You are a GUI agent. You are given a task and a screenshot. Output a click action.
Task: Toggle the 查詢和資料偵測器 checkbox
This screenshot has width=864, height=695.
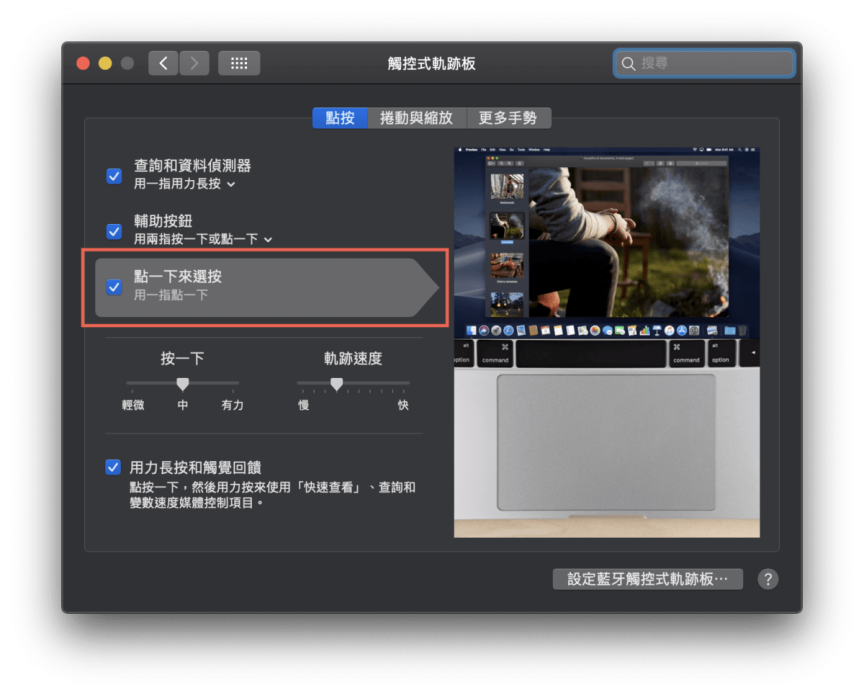(x=114, y=176)
